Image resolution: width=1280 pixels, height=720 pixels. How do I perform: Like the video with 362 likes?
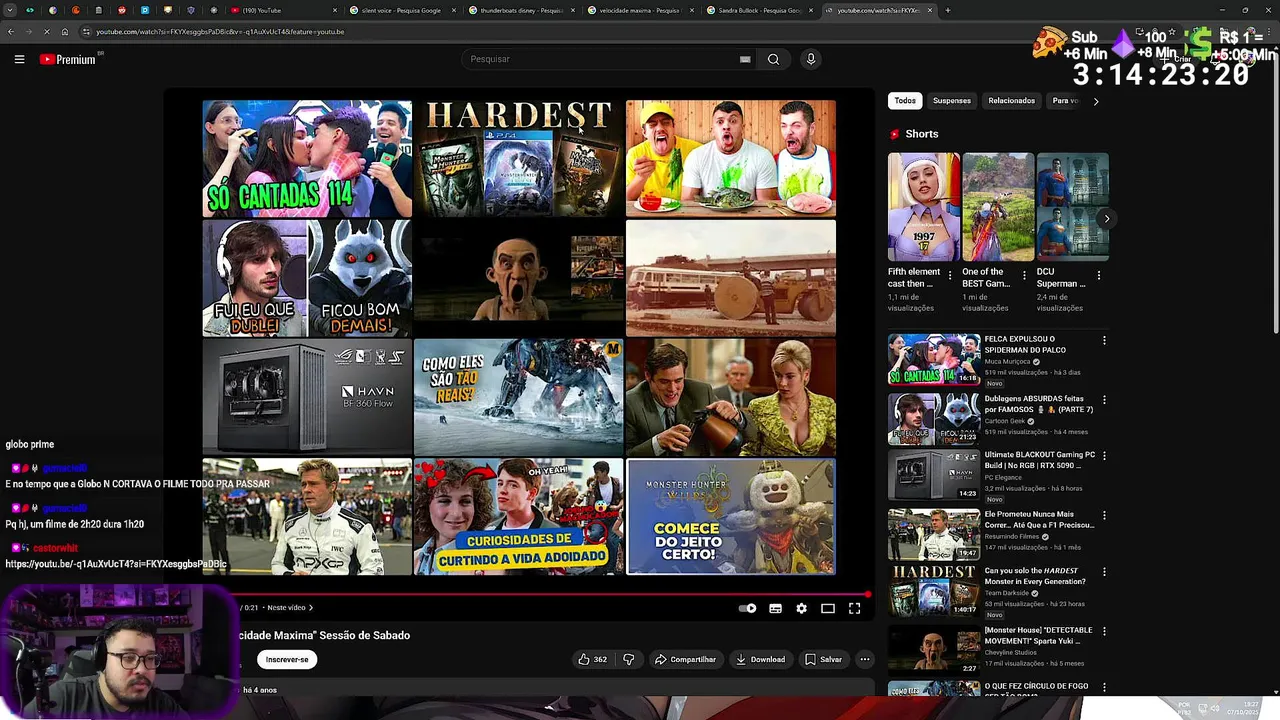pos(592,659)
